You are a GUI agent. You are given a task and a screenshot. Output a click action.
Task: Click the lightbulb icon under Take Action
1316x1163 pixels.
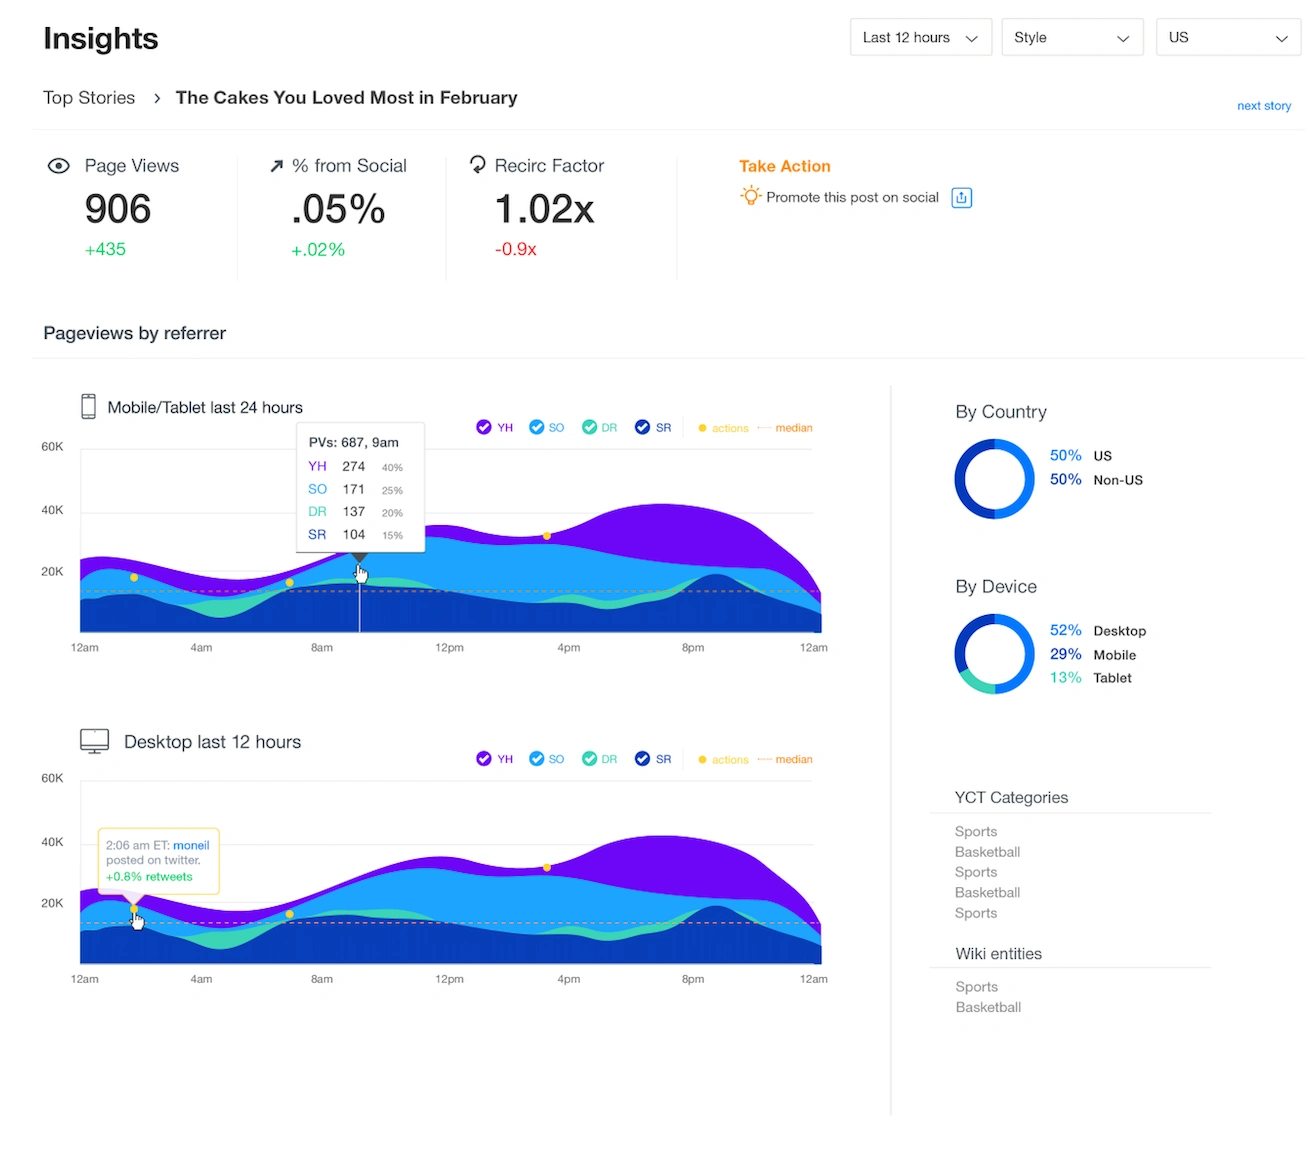tap(750, 196)
